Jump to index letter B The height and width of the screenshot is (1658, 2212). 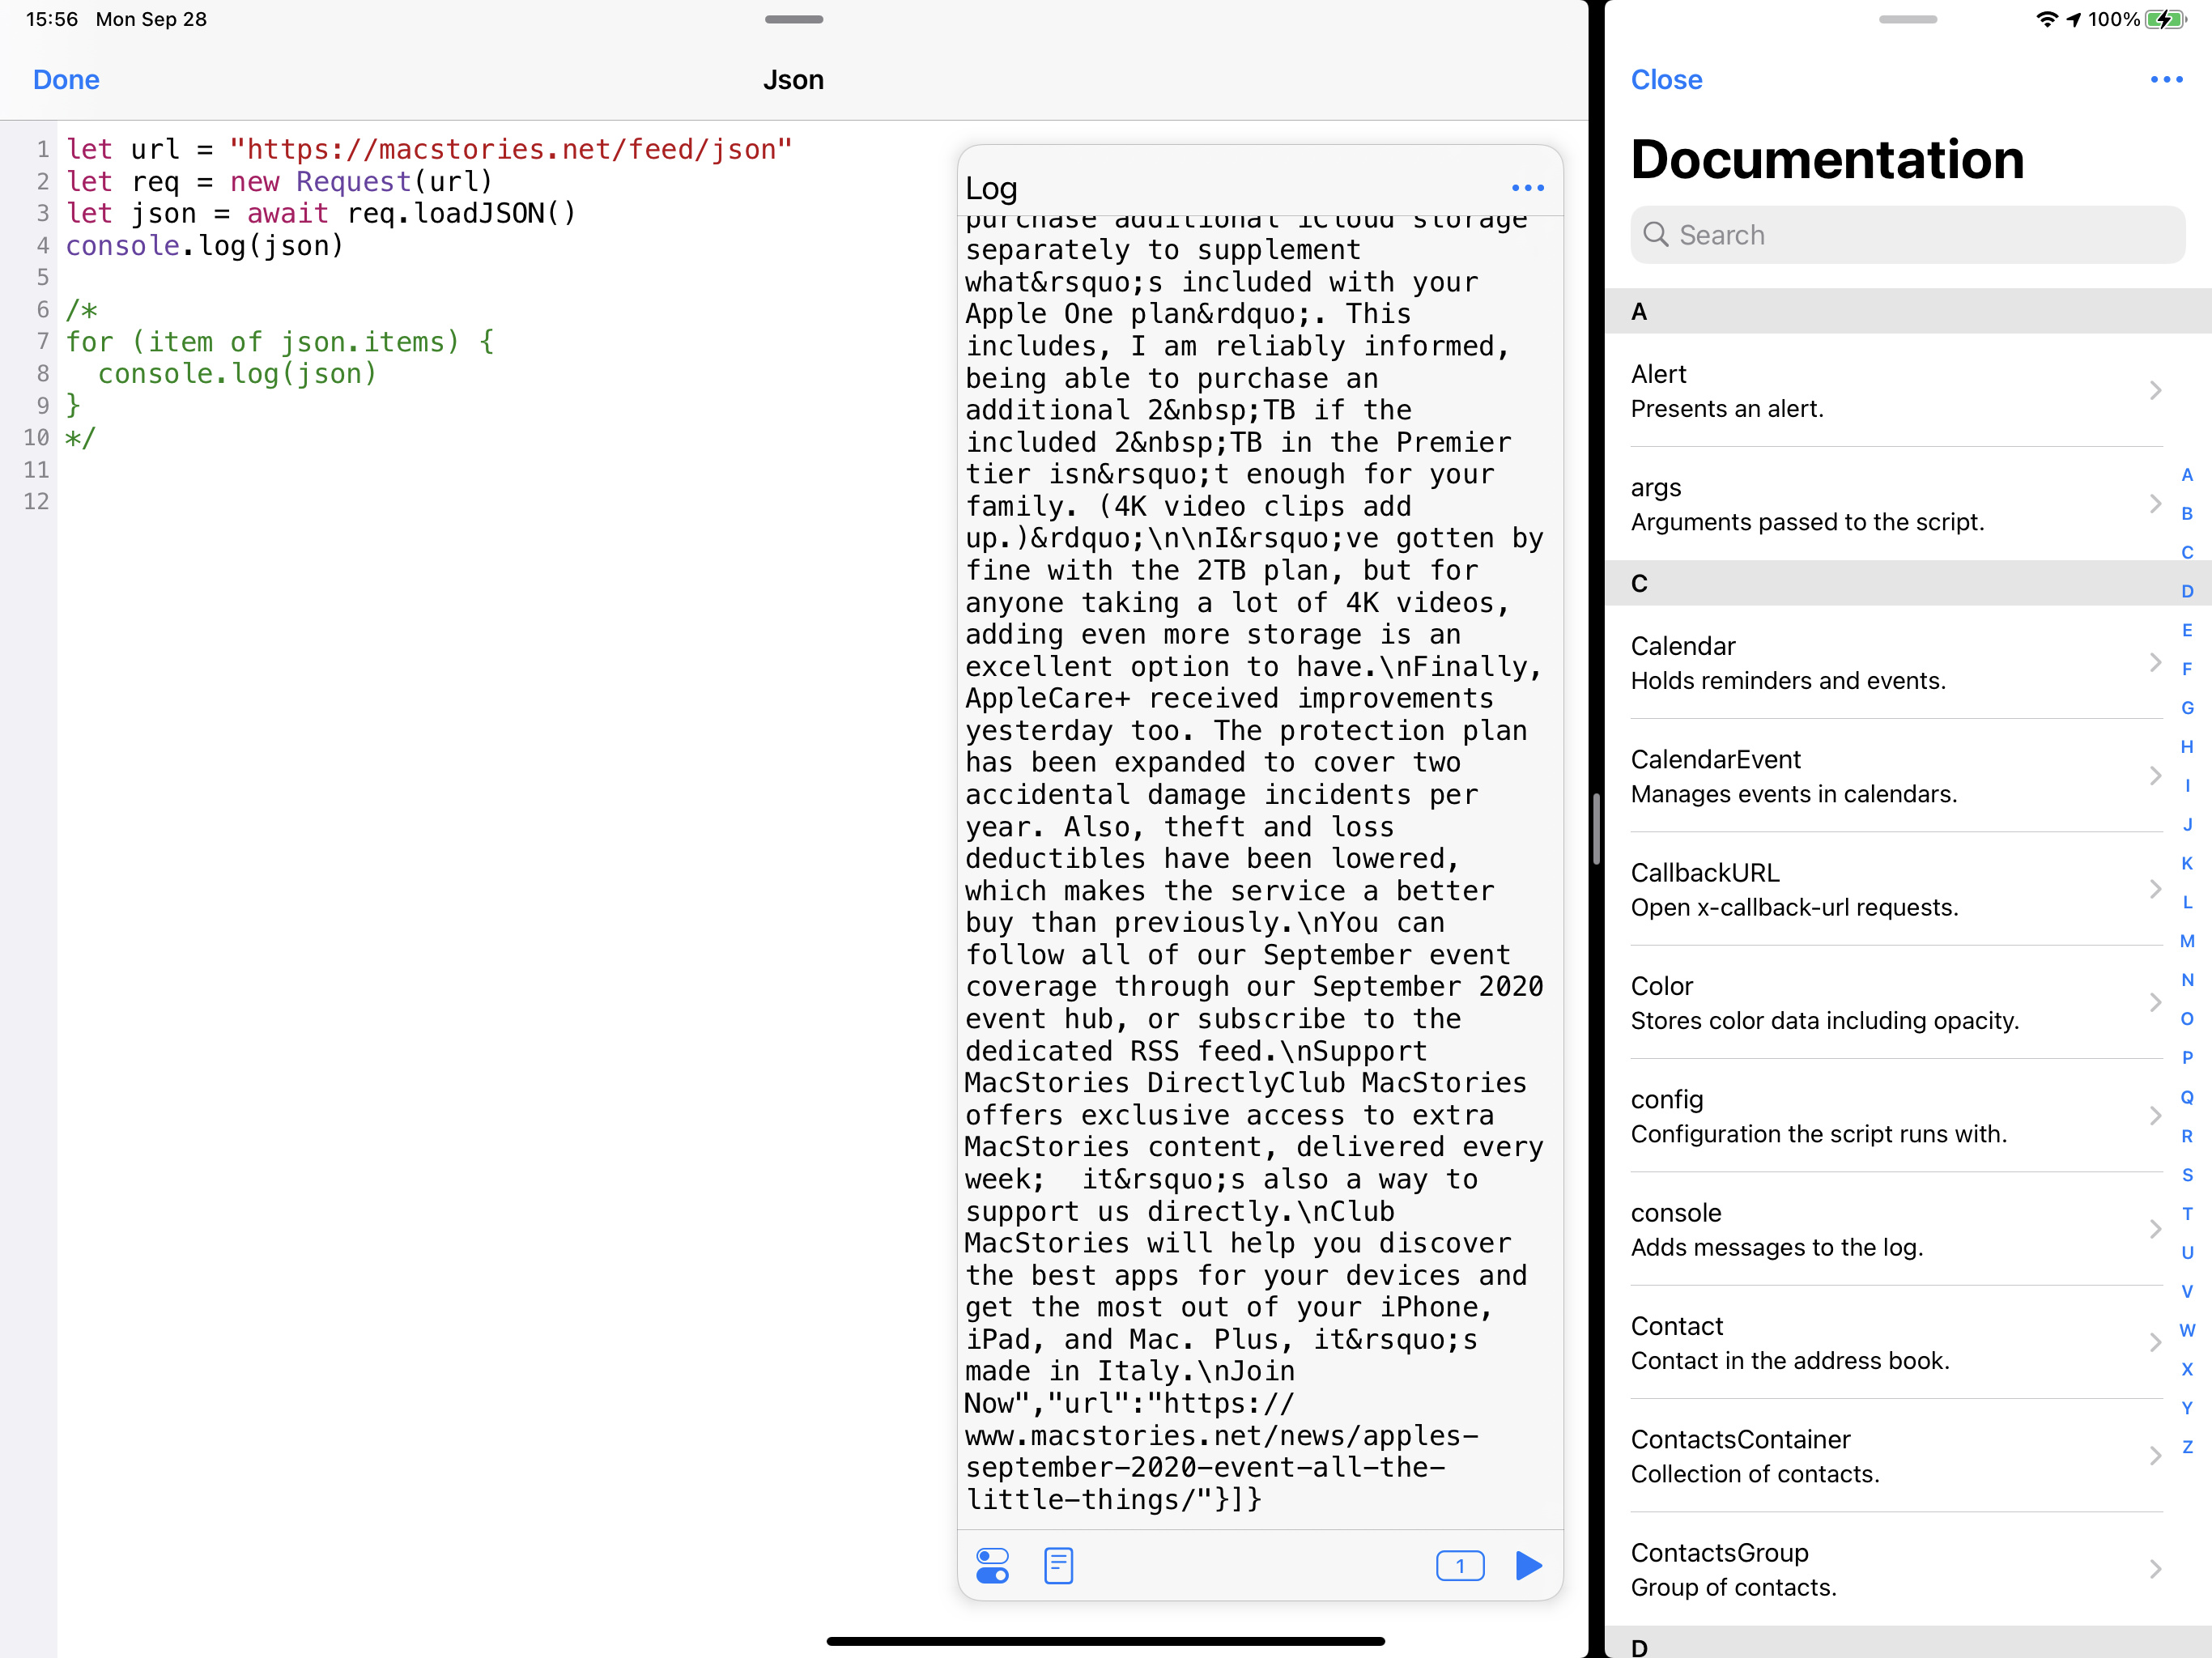2187,514
